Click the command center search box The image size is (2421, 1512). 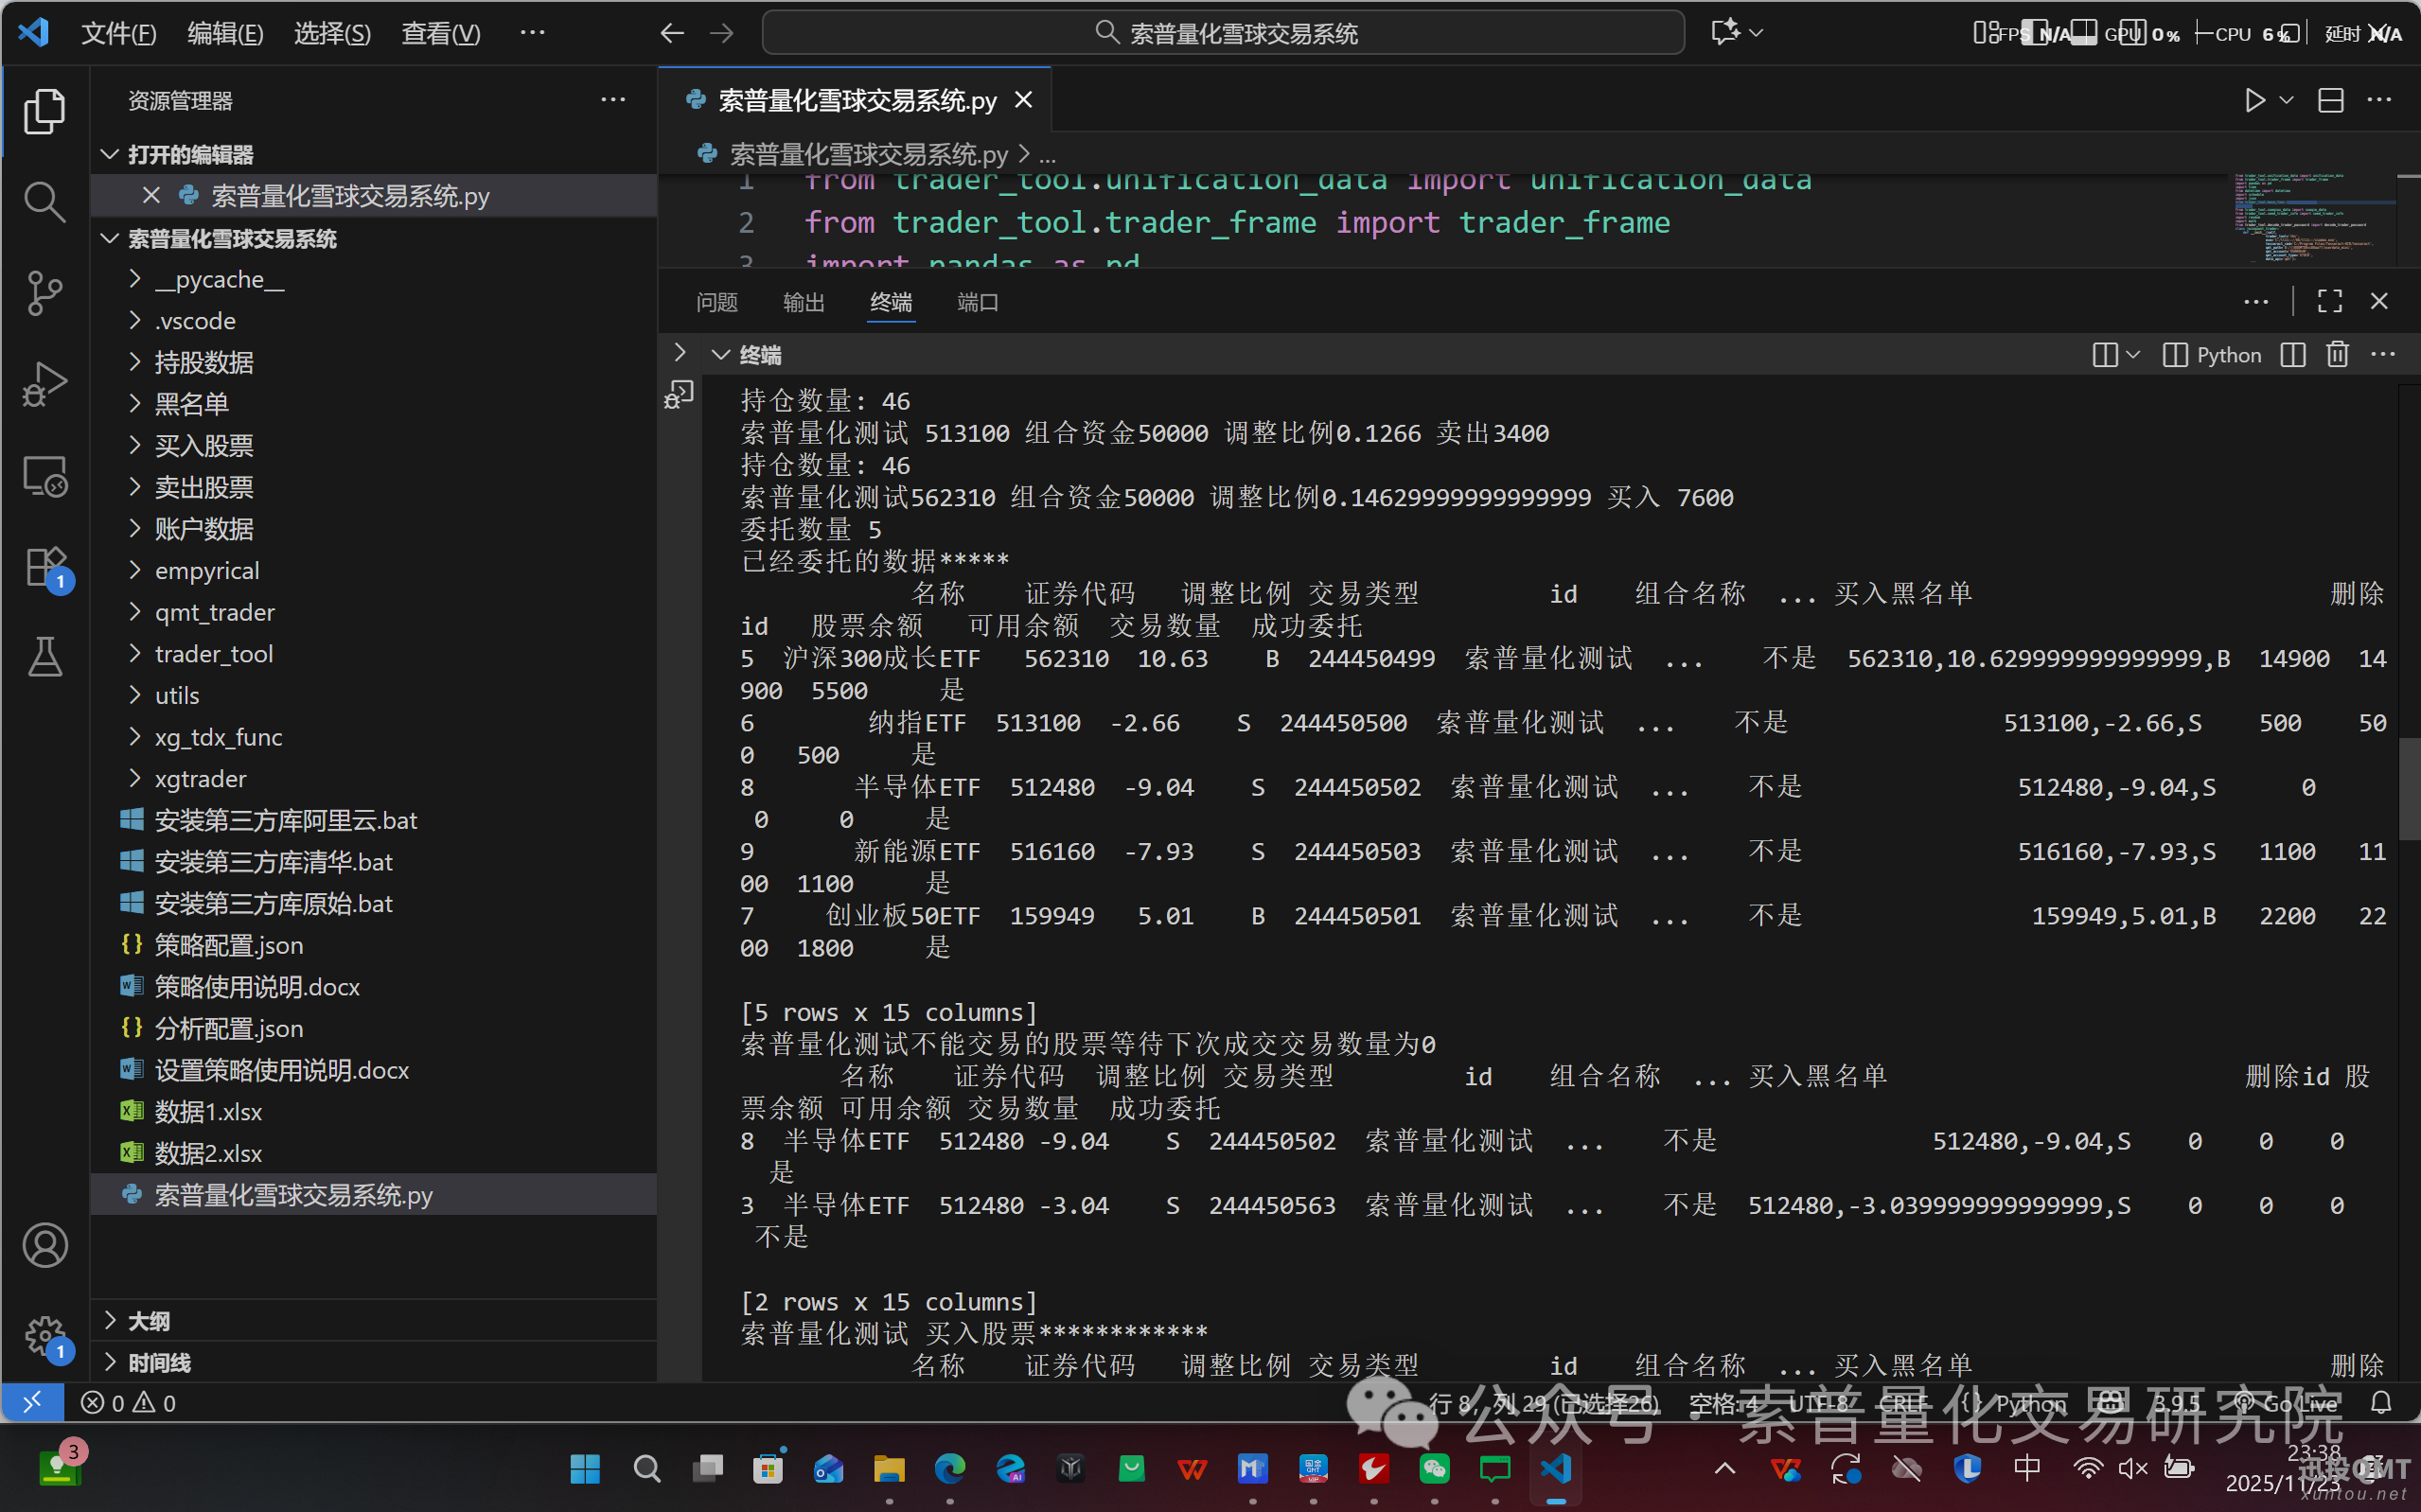pos(1223,34)
